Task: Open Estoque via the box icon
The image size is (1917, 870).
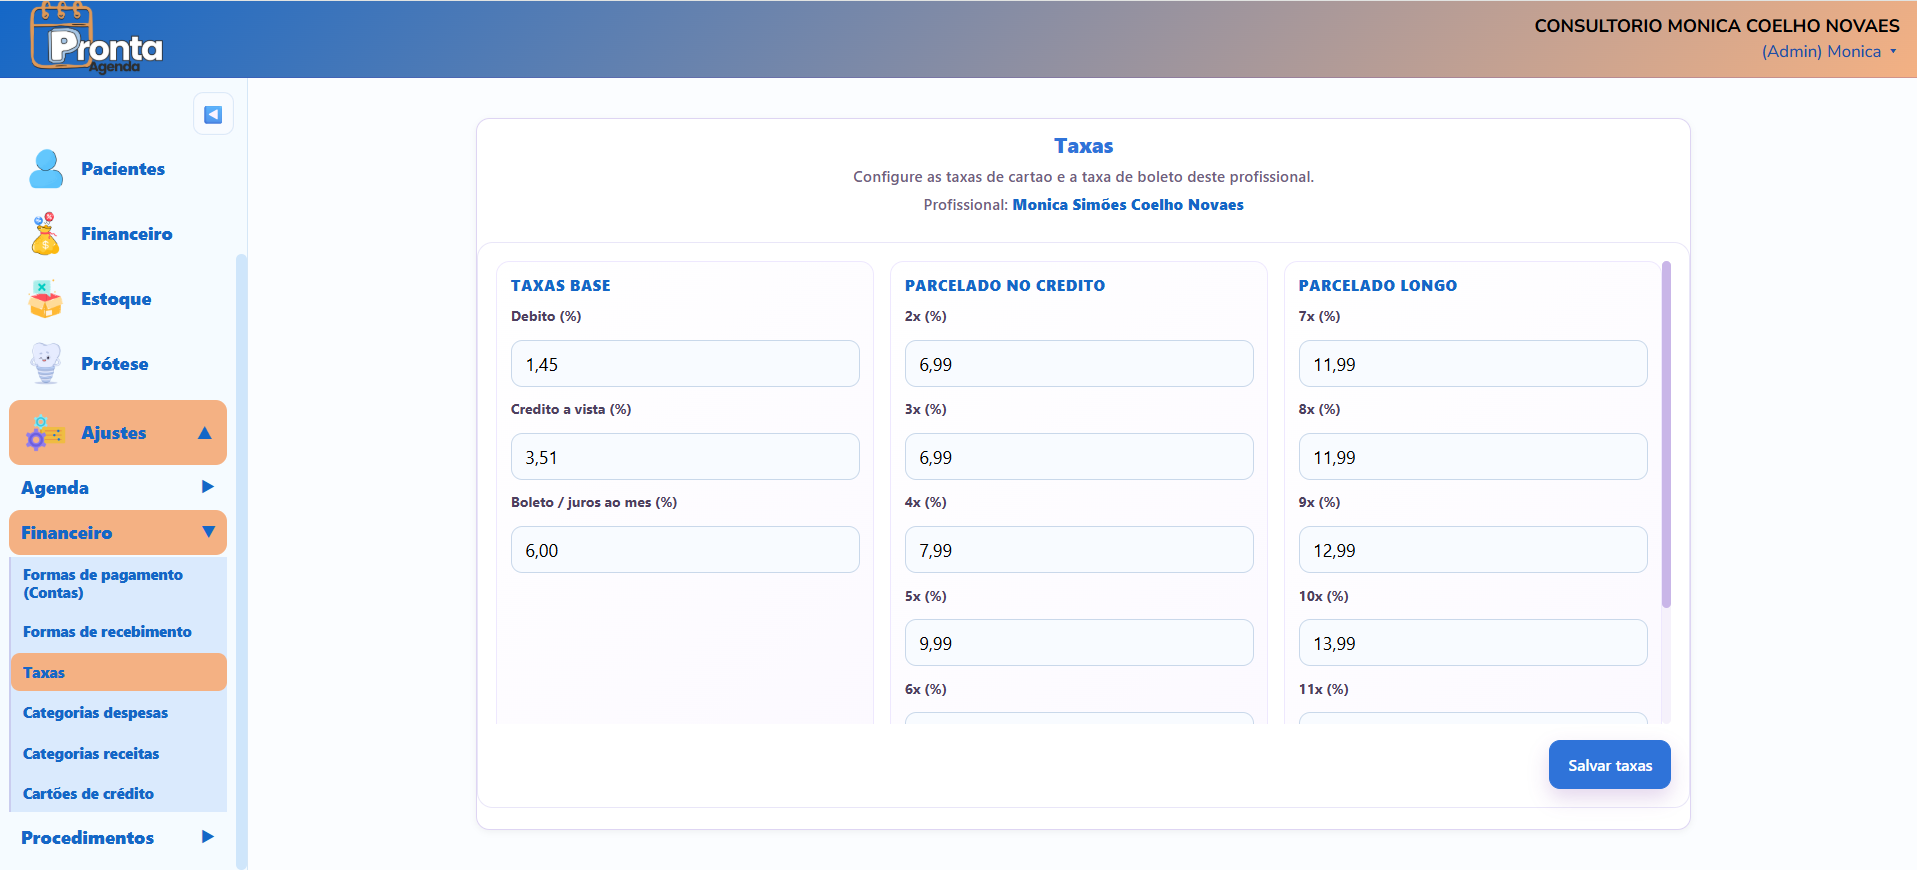Action: 46,299
